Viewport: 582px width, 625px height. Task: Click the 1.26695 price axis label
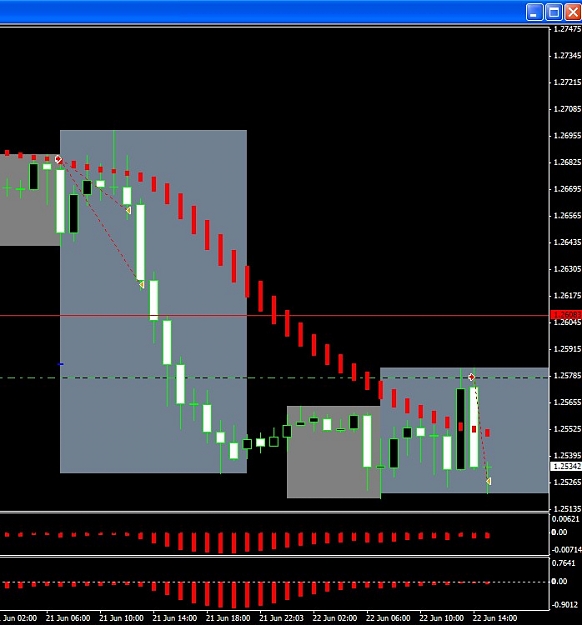click(x=567, y=189)
